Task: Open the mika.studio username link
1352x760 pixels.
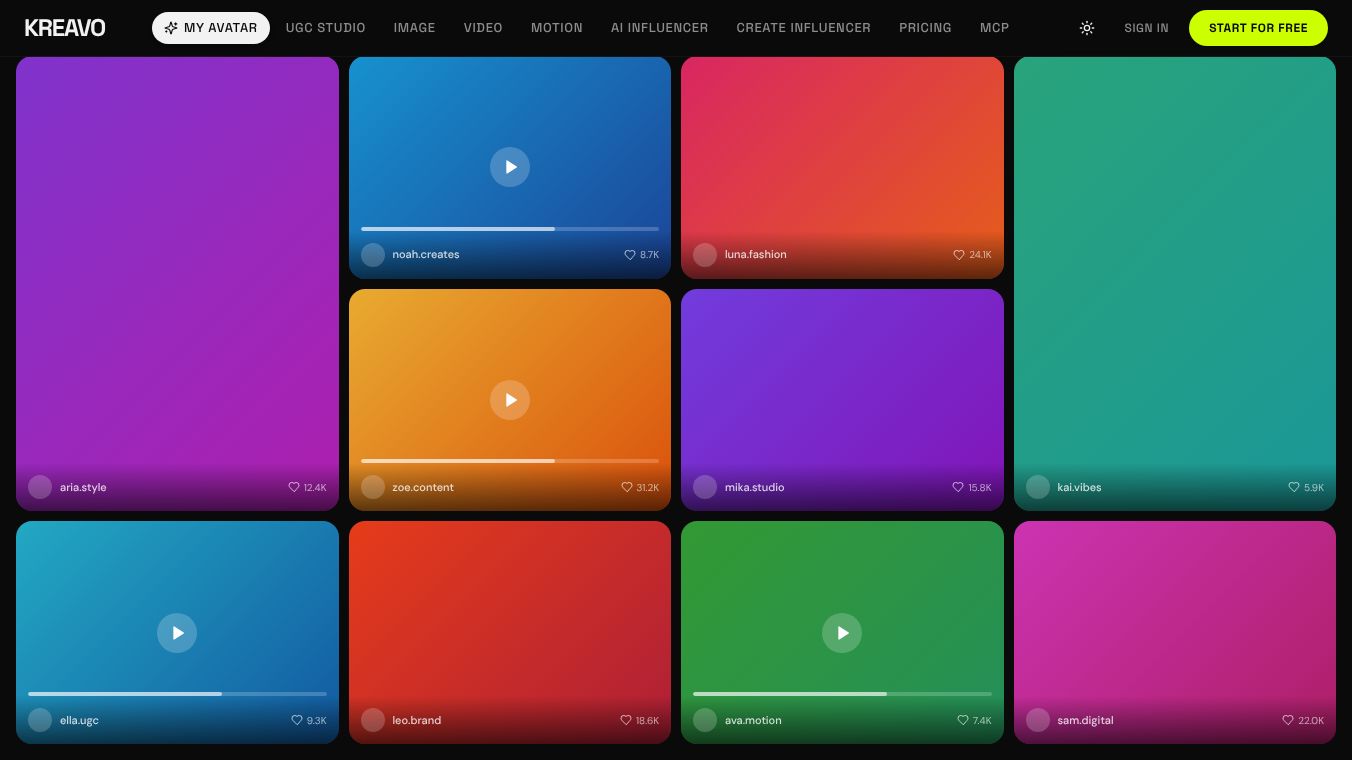Action: (755, 487)
